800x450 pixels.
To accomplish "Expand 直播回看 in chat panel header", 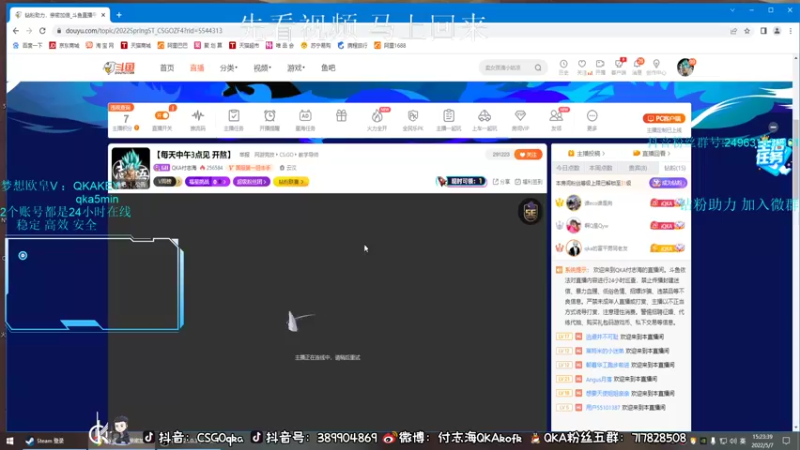I will click(652, 153).
